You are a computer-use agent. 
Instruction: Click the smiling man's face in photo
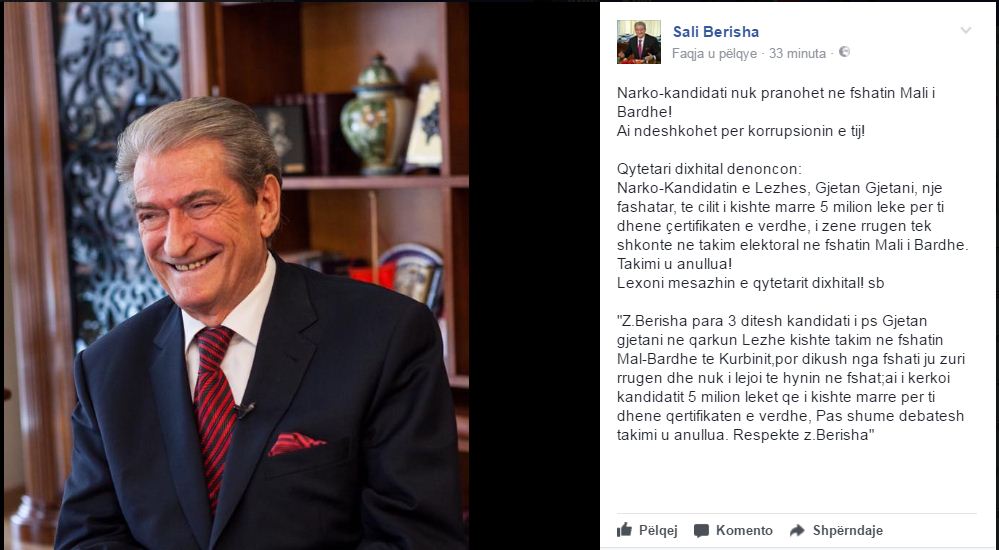click(x=201, y=229)
